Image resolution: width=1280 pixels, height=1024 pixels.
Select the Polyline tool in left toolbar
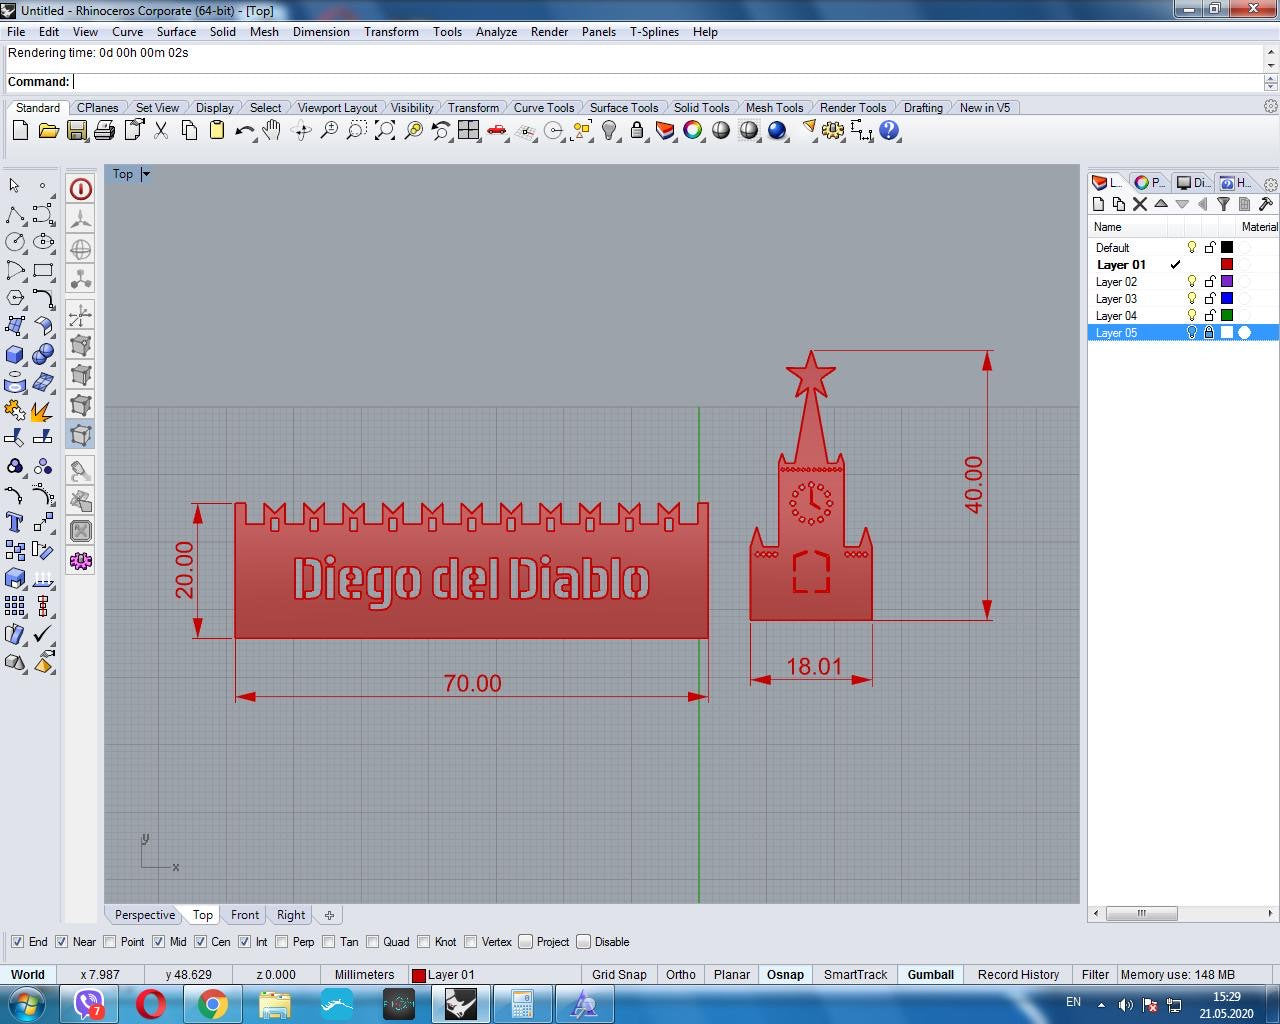pyautogui.click(x=15, y=215)
